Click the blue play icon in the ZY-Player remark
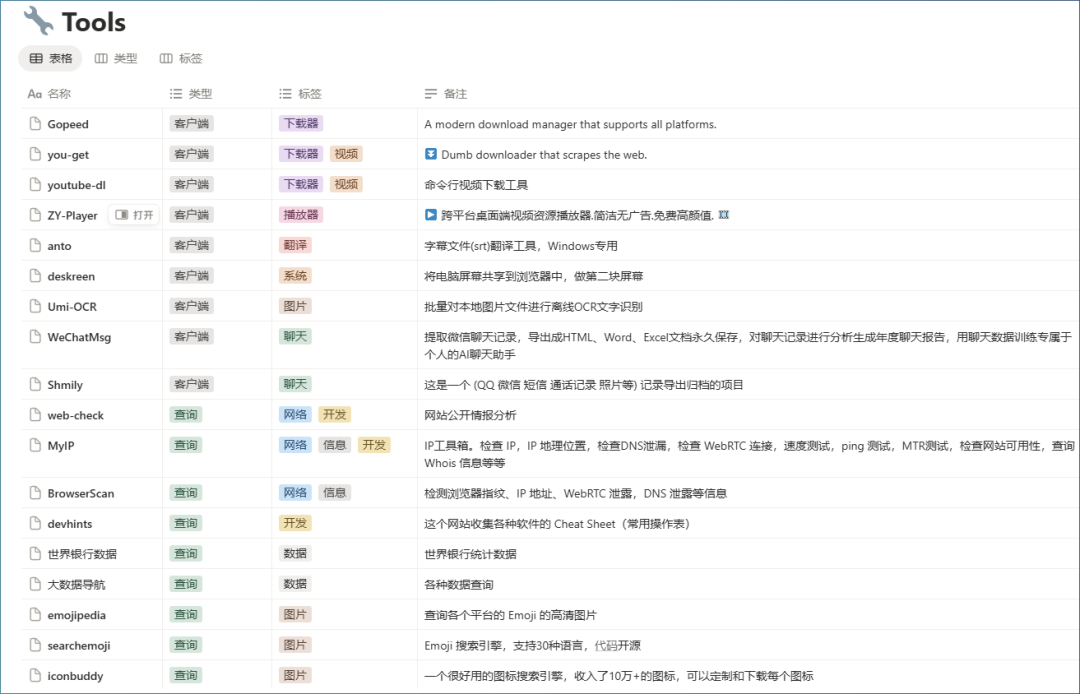The width and height of the screenshot is (1080, 694). (431, 214)
